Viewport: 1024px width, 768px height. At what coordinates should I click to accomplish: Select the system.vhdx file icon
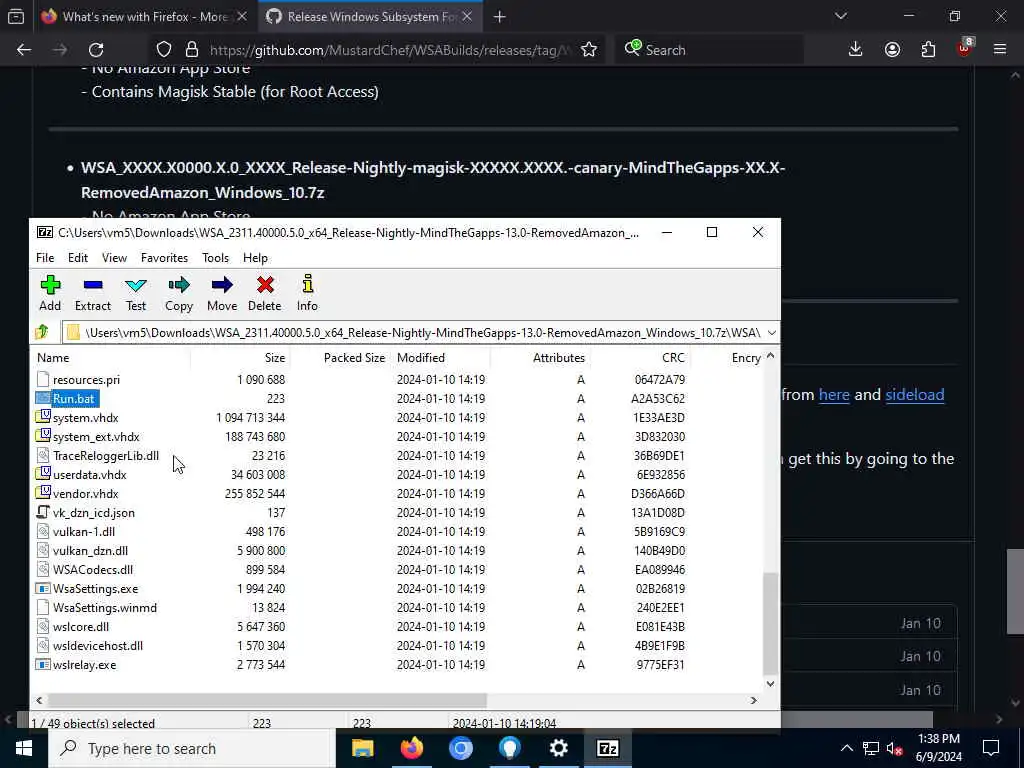[x=43, y=417]
